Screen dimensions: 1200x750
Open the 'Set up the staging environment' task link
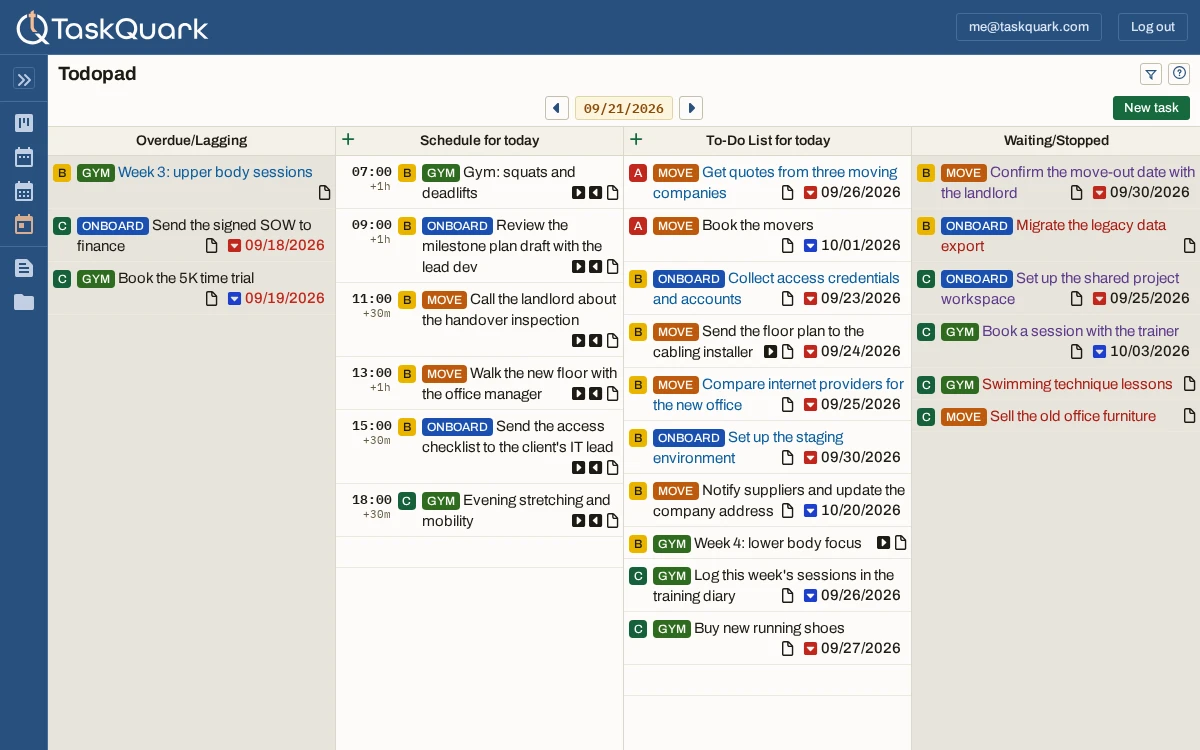[x=748, y=448]
